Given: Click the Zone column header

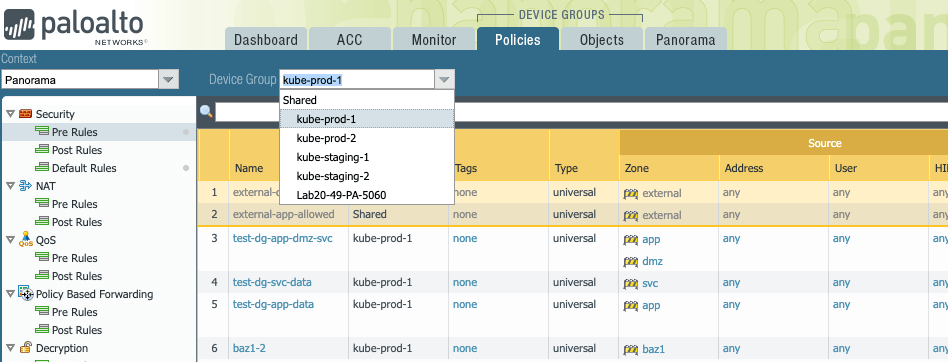Looking at the screenshot, I should (636, 169).
